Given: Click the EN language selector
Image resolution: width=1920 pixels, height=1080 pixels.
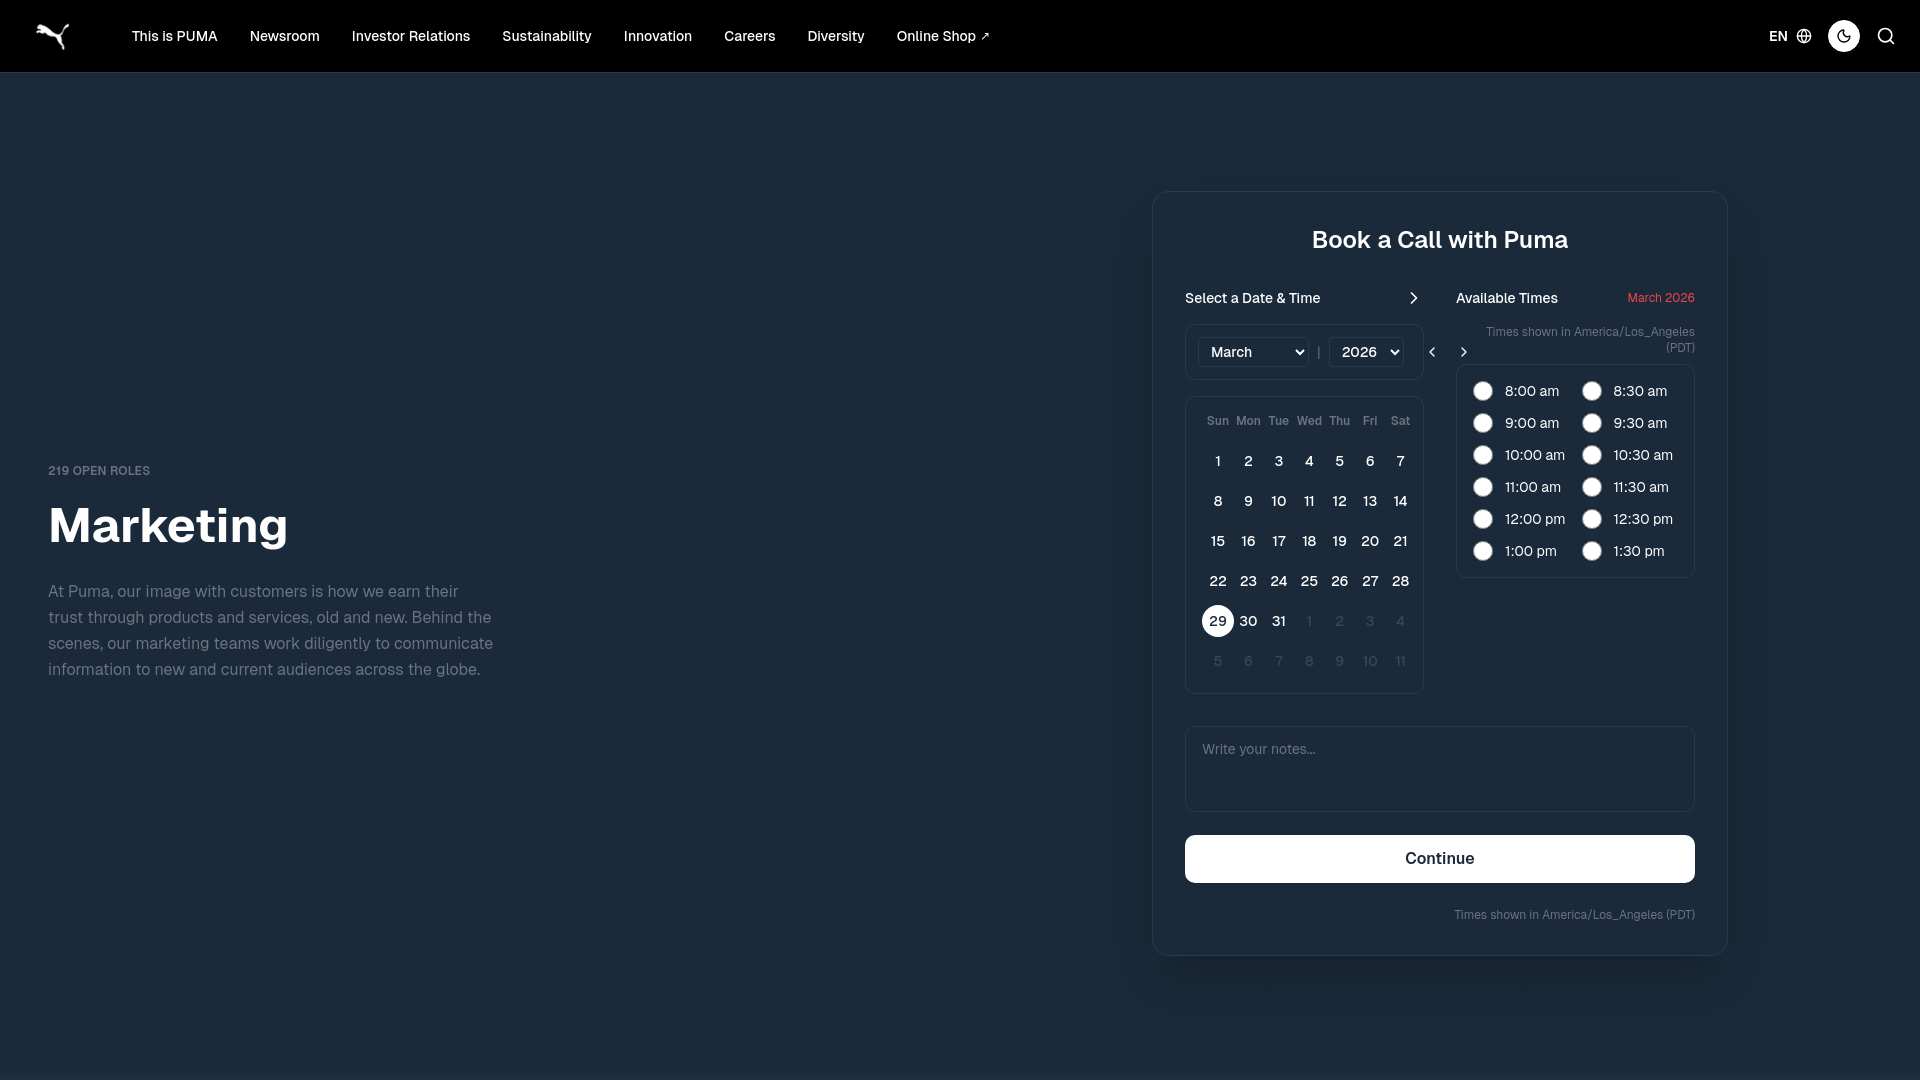Looking at the screenshot, I should pyautogui.click(x=1777, y=36).
